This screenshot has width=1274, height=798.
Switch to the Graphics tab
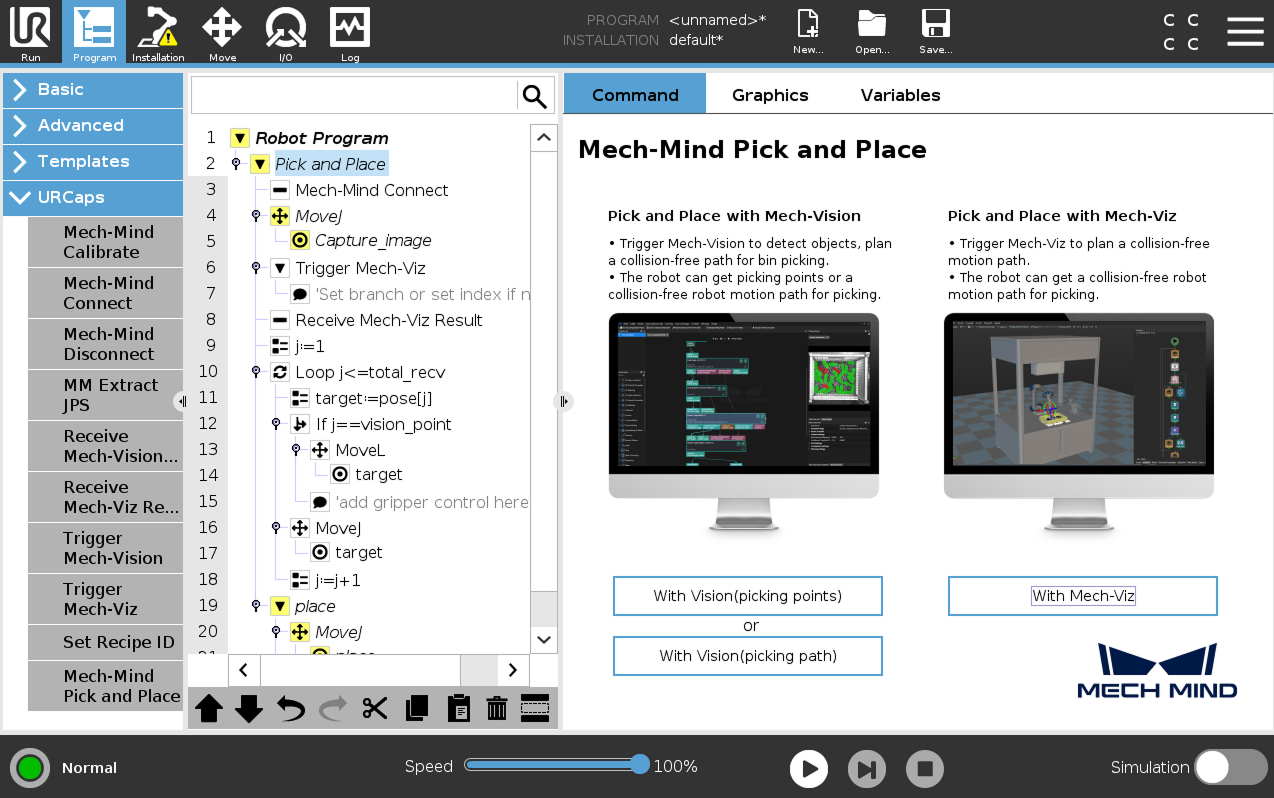pos(769,94)
